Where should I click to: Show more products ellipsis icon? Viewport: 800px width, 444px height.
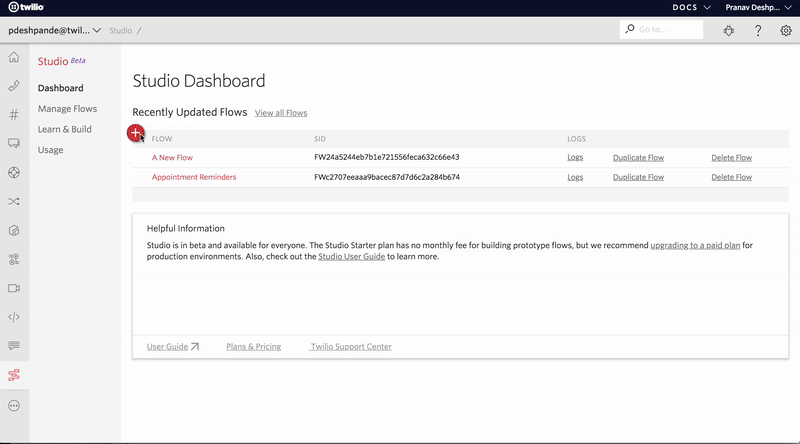(14, 406)
